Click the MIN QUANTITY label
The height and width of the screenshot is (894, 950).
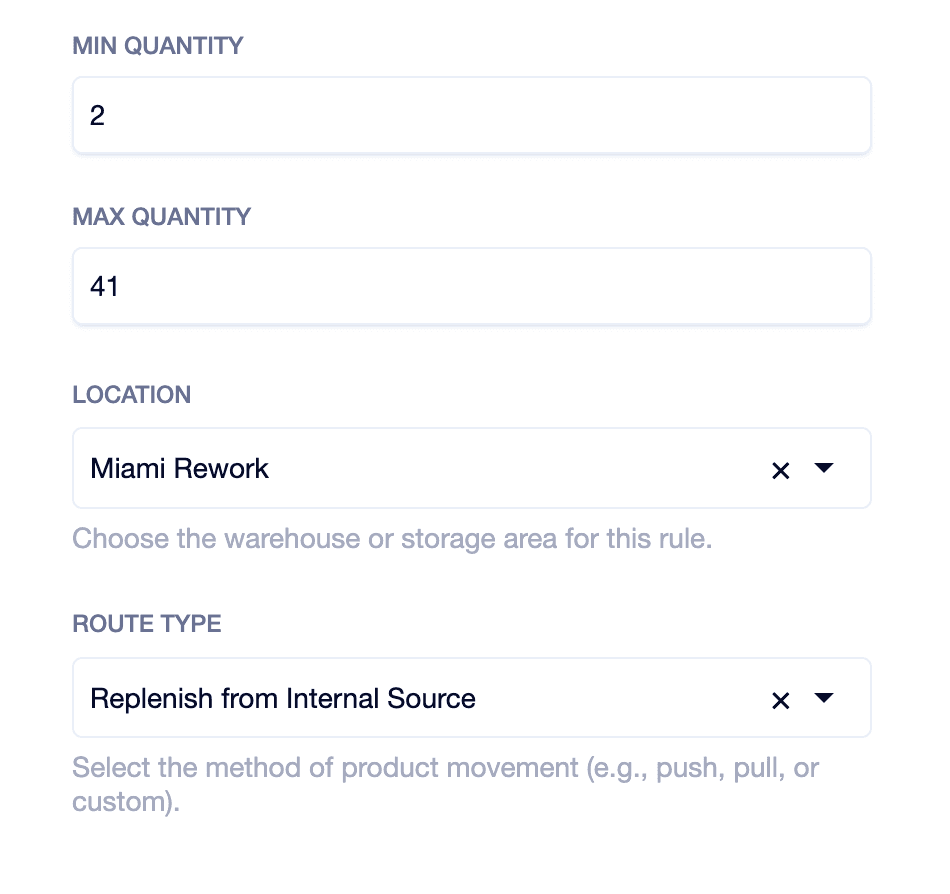click(157, 45)
